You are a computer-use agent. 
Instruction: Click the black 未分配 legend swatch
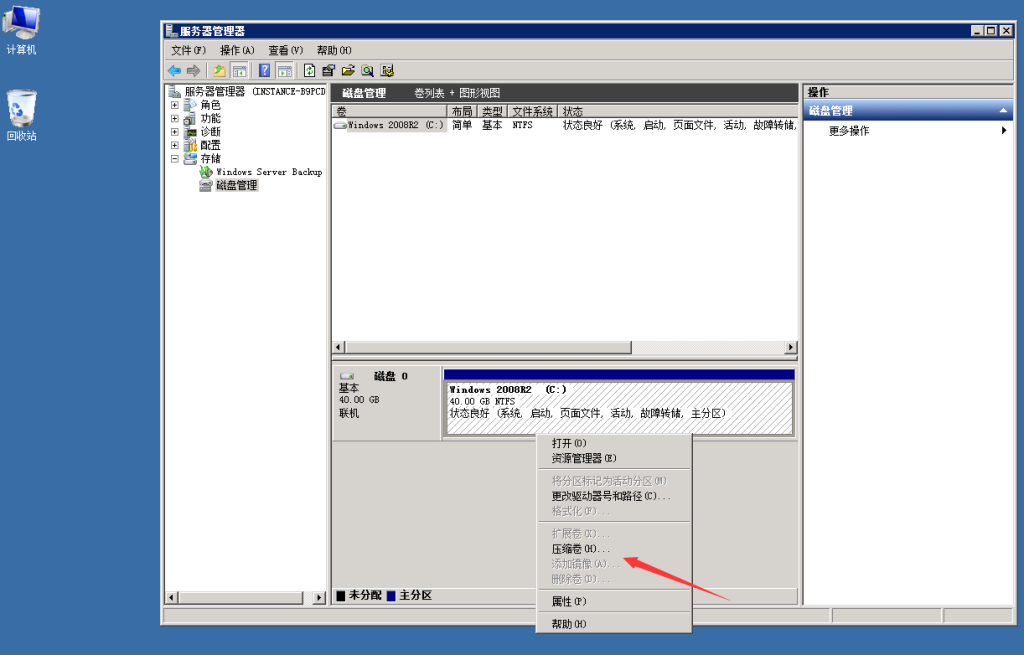(x=340, y=596)
